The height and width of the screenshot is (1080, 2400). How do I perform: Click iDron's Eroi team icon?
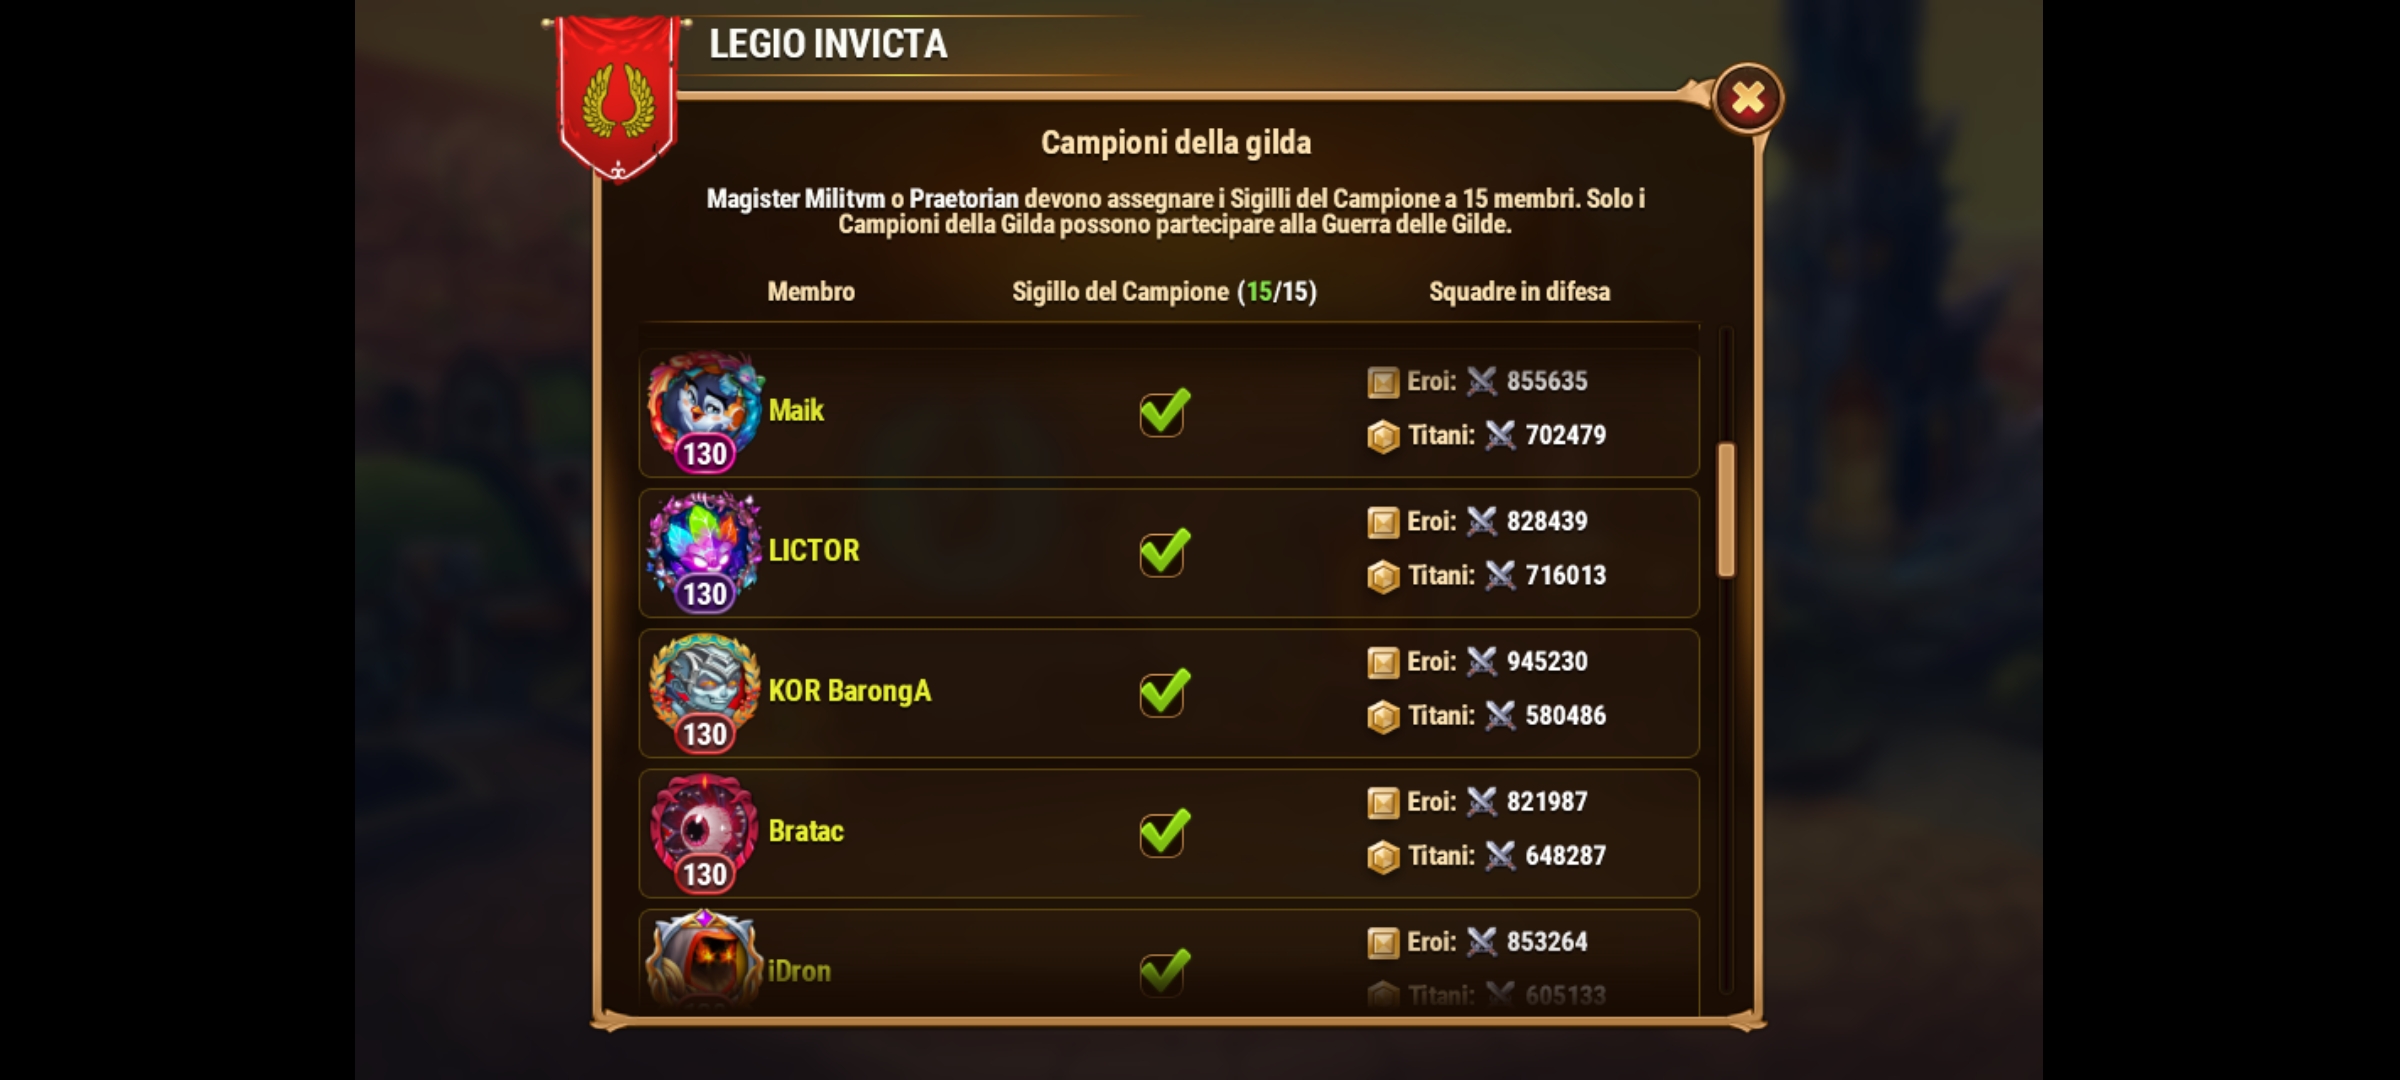(1383, 941)
